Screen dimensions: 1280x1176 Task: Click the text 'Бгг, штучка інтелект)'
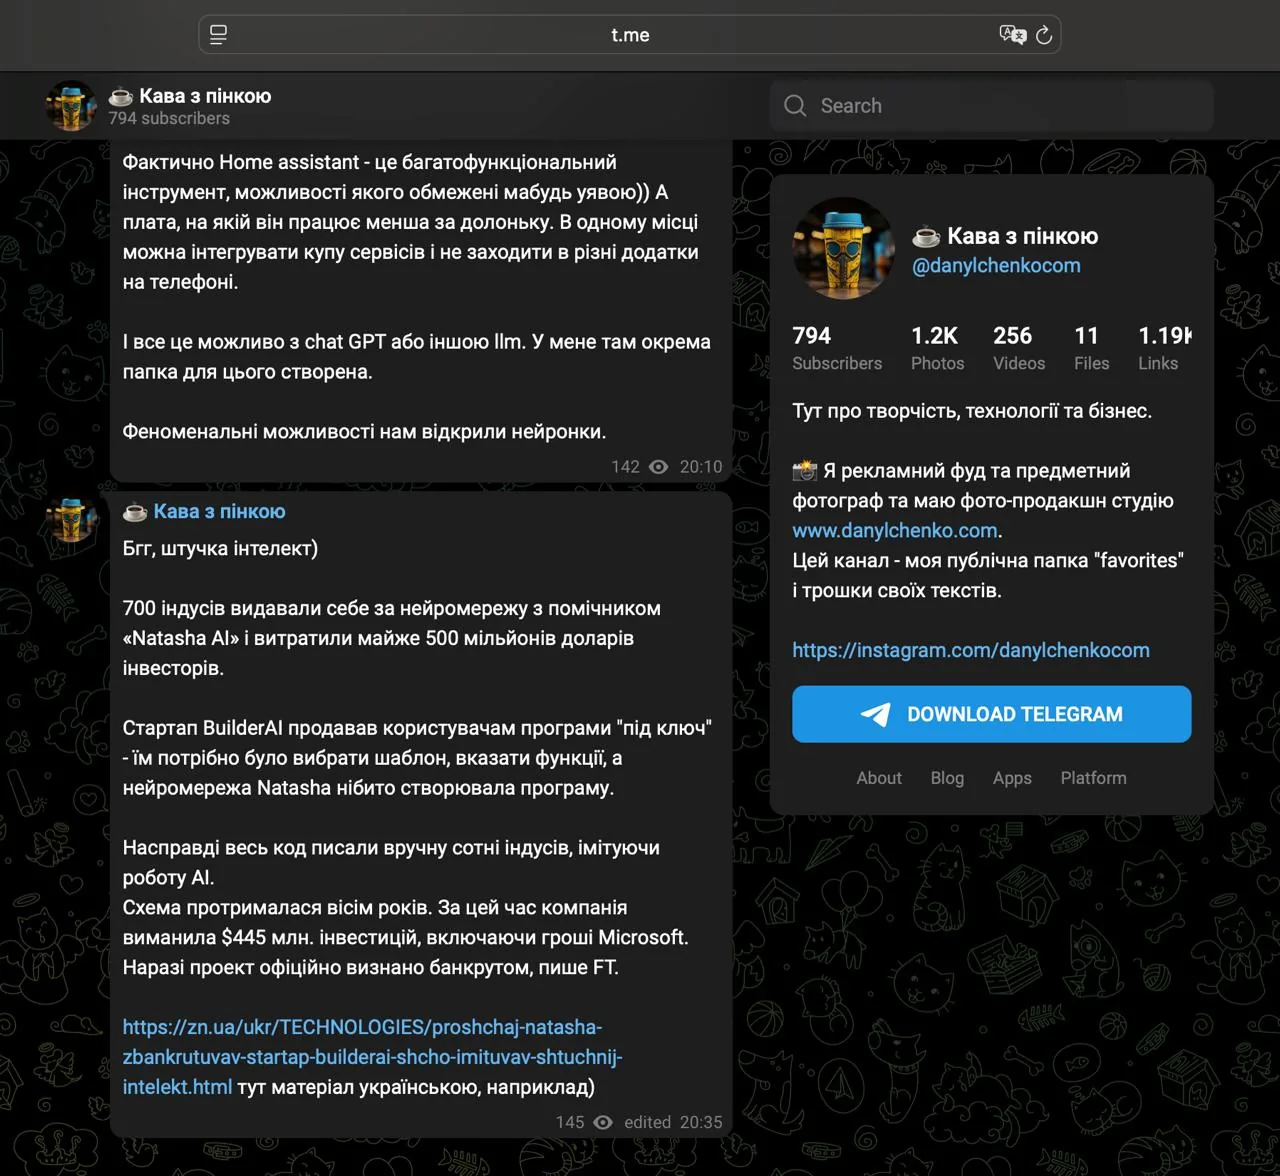click(x=220, y=548)
